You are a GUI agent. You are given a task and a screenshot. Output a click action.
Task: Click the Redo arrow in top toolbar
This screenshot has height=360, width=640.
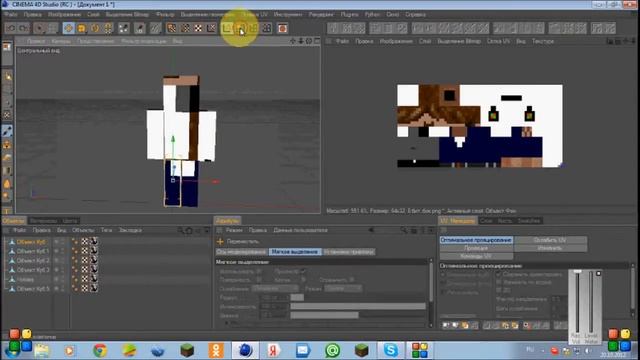tap(24, 28)
